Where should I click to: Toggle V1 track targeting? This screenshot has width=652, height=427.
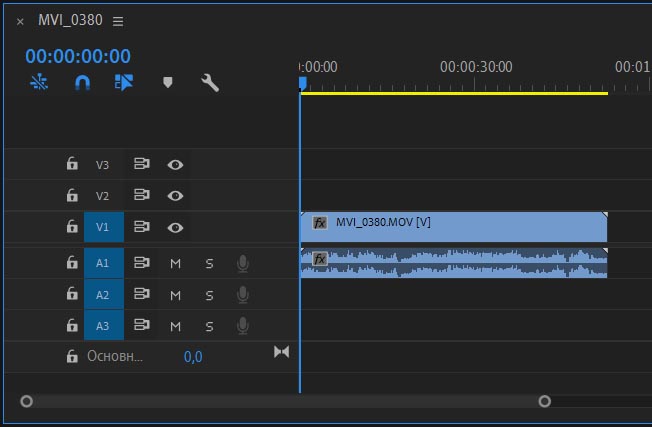104,227
